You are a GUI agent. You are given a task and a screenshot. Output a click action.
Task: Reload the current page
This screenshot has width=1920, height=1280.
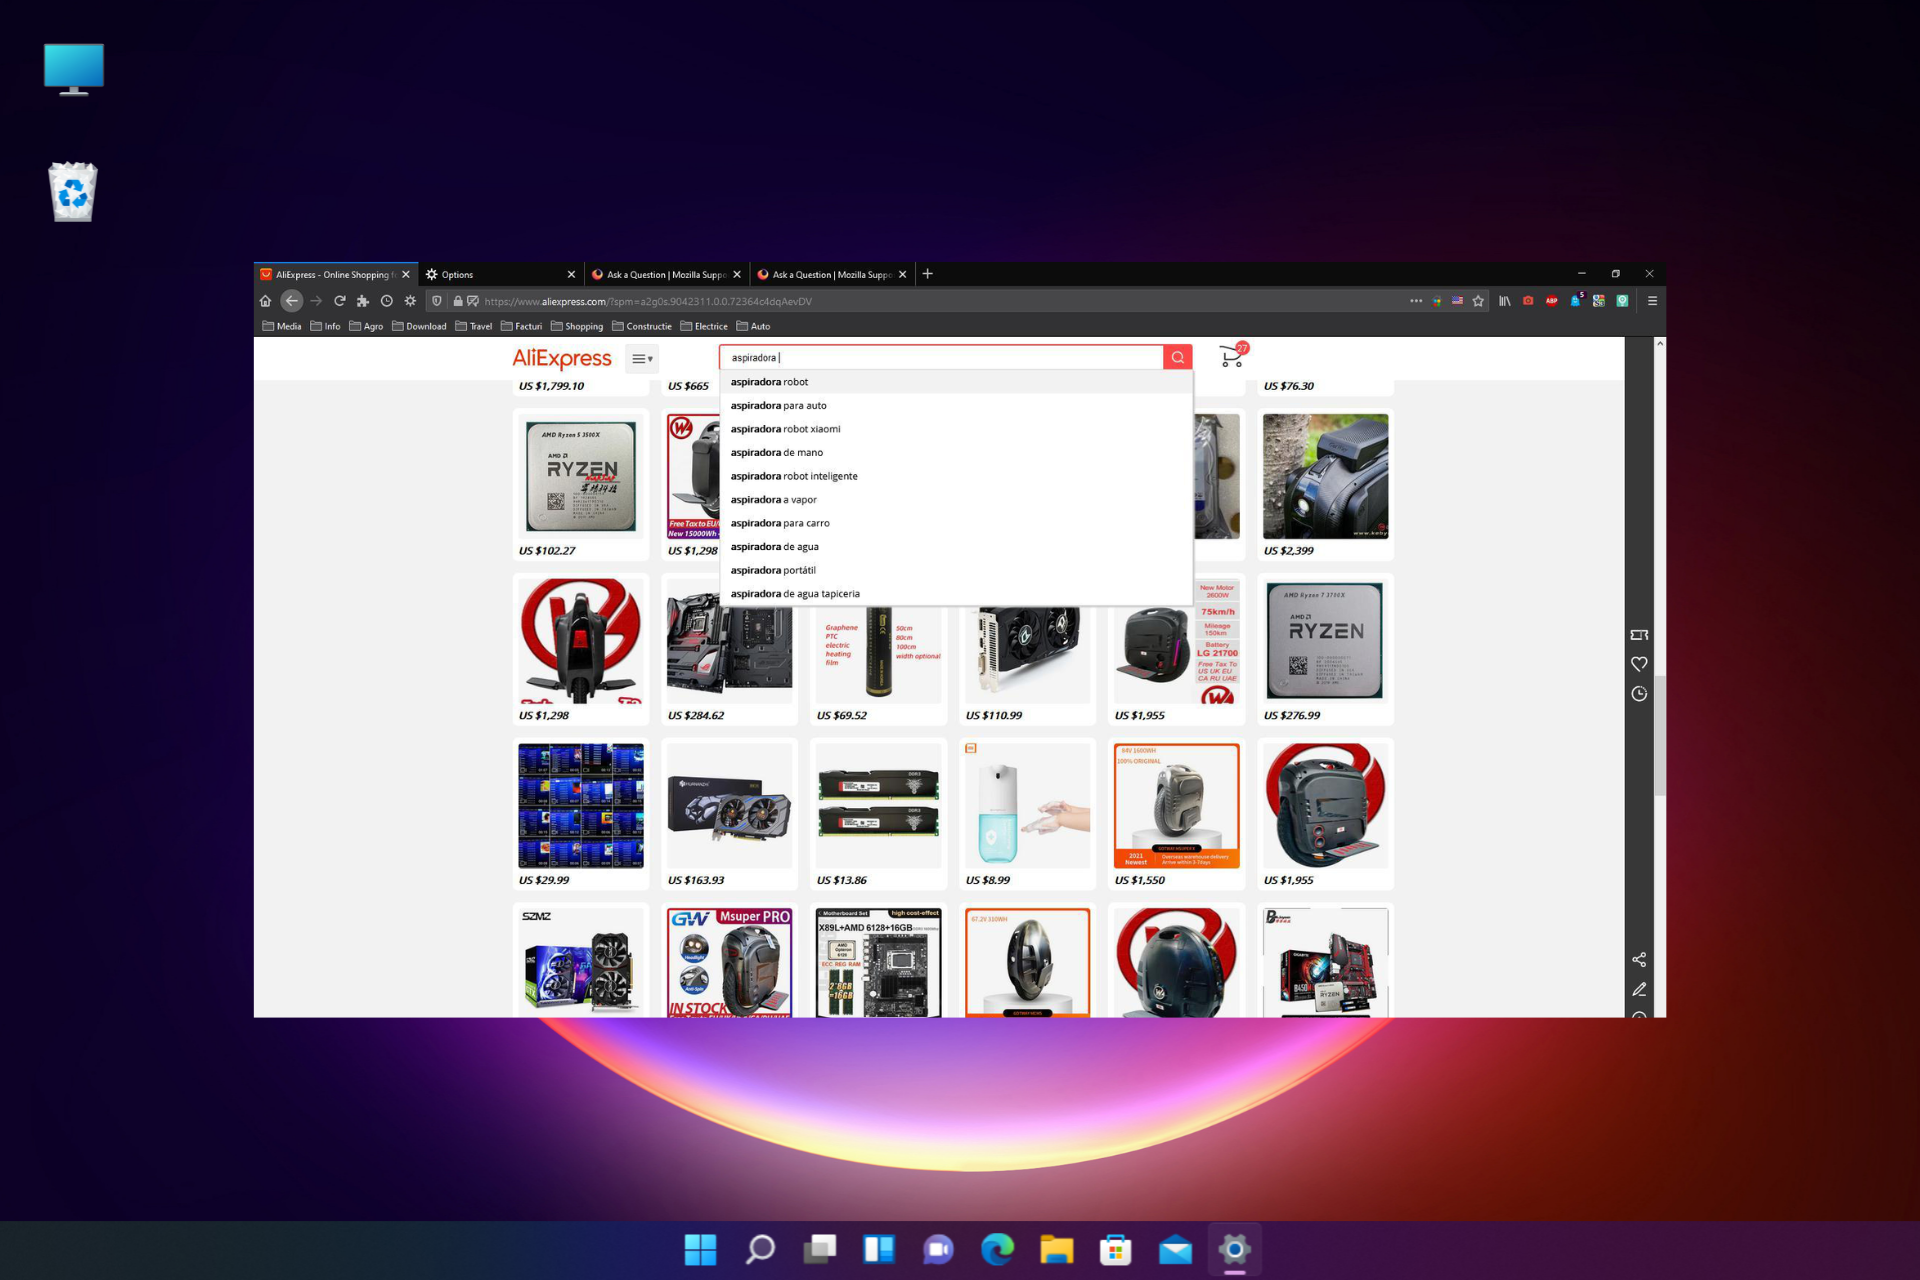pyautogui.click(x=340, y=301)
